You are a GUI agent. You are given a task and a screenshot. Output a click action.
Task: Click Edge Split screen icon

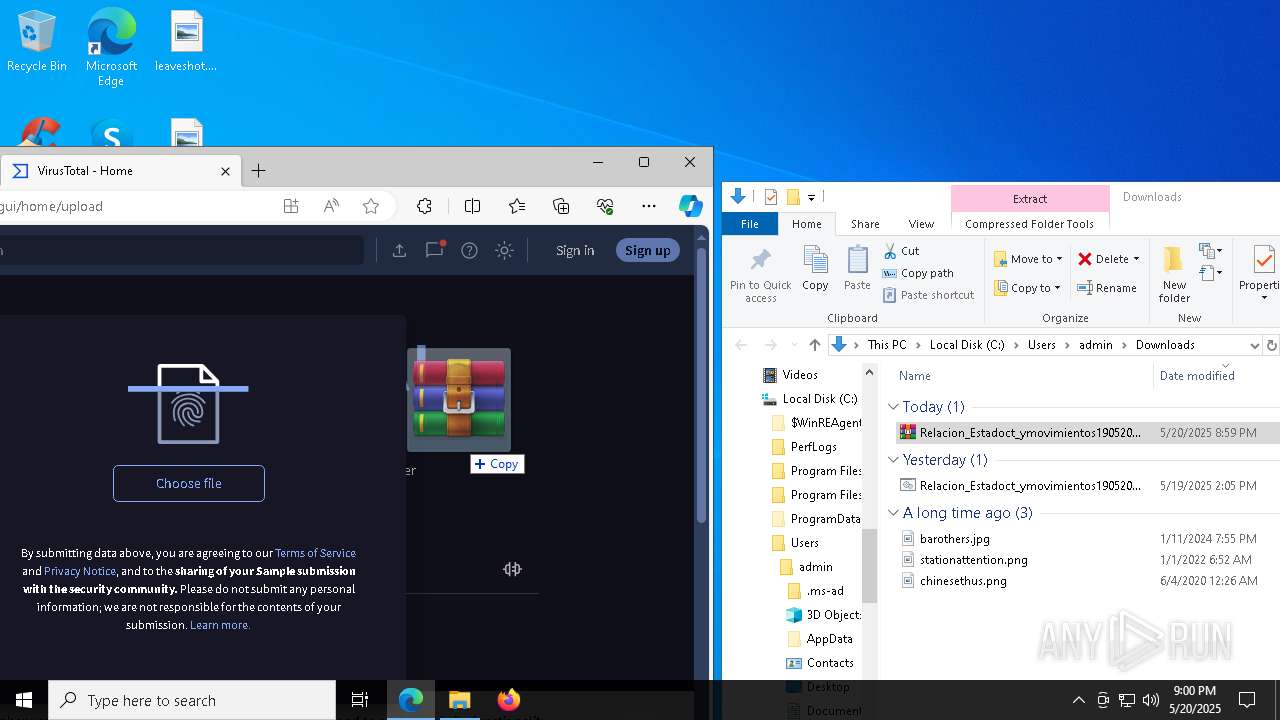coord(472,206)
